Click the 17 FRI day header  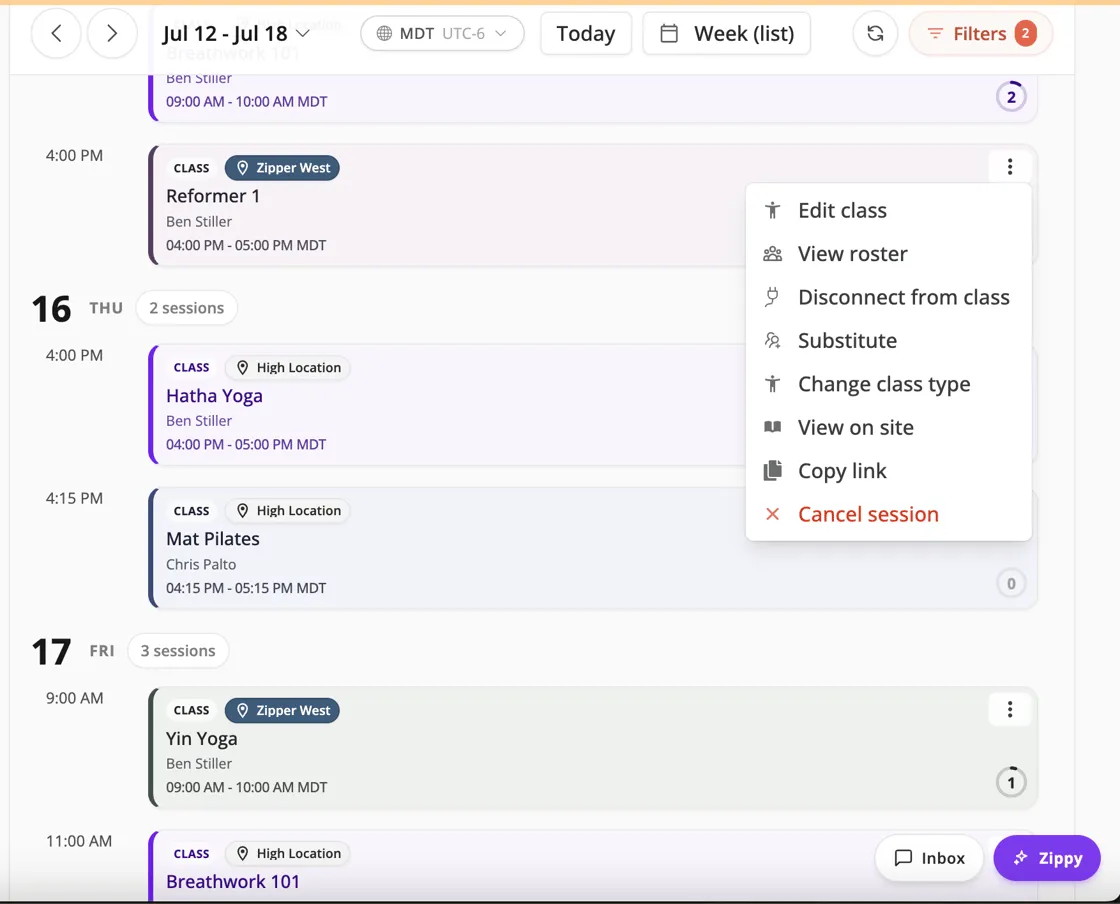pyautogui.click(x=73, y=651)
